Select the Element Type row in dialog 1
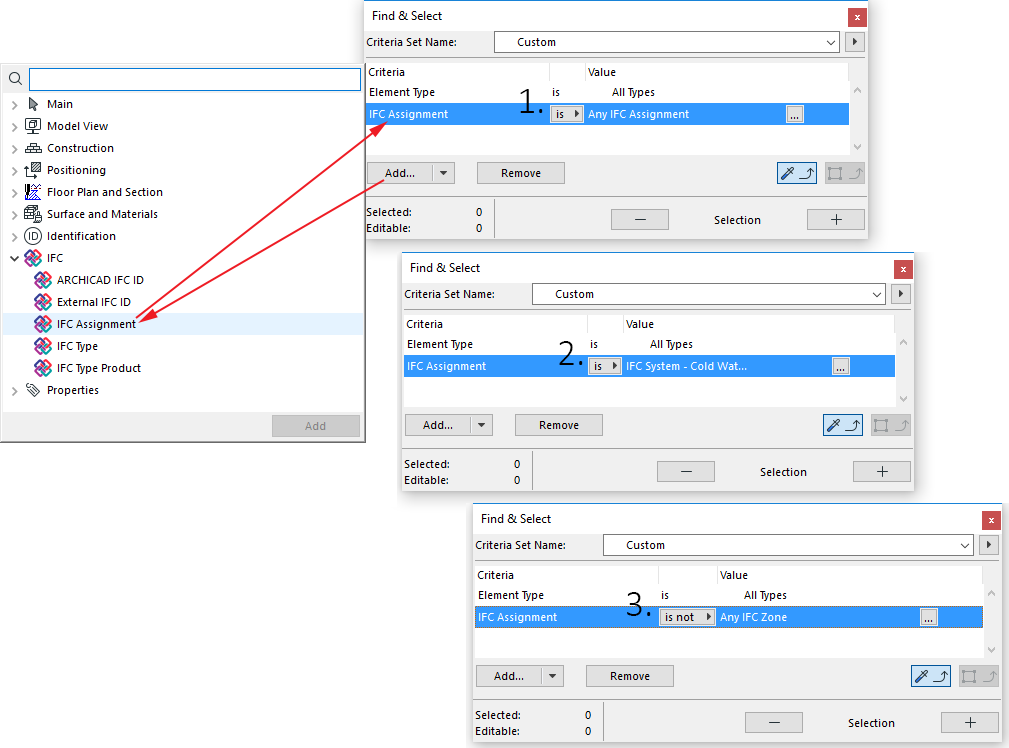The width and height of the screenshot is (1009, 748). click(x=607, y=92)
